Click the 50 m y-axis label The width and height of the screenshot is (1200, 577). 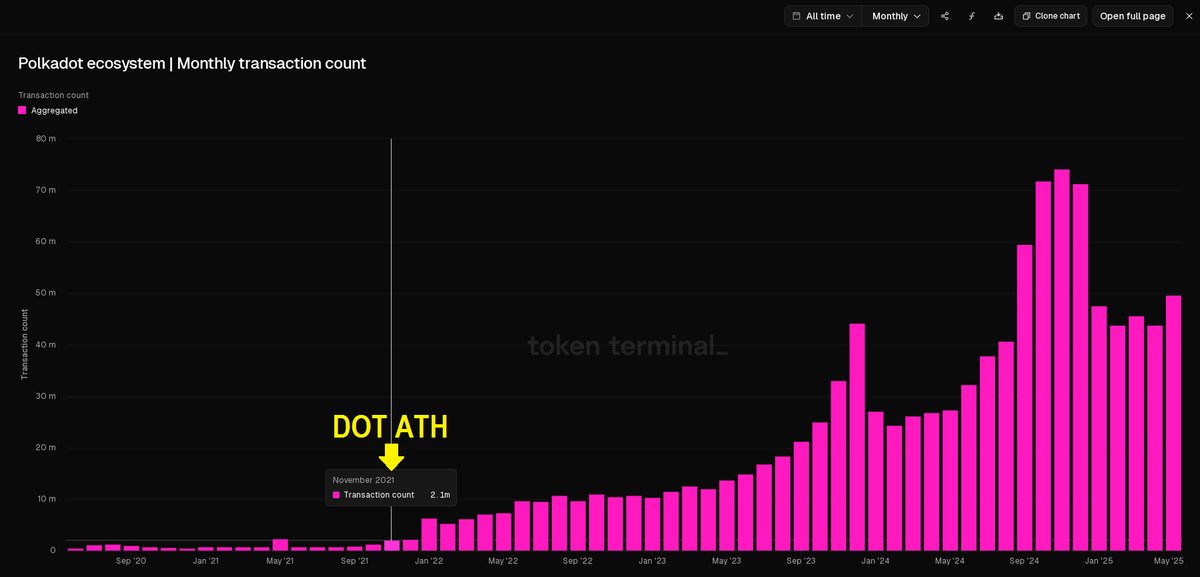pos(46,293)
